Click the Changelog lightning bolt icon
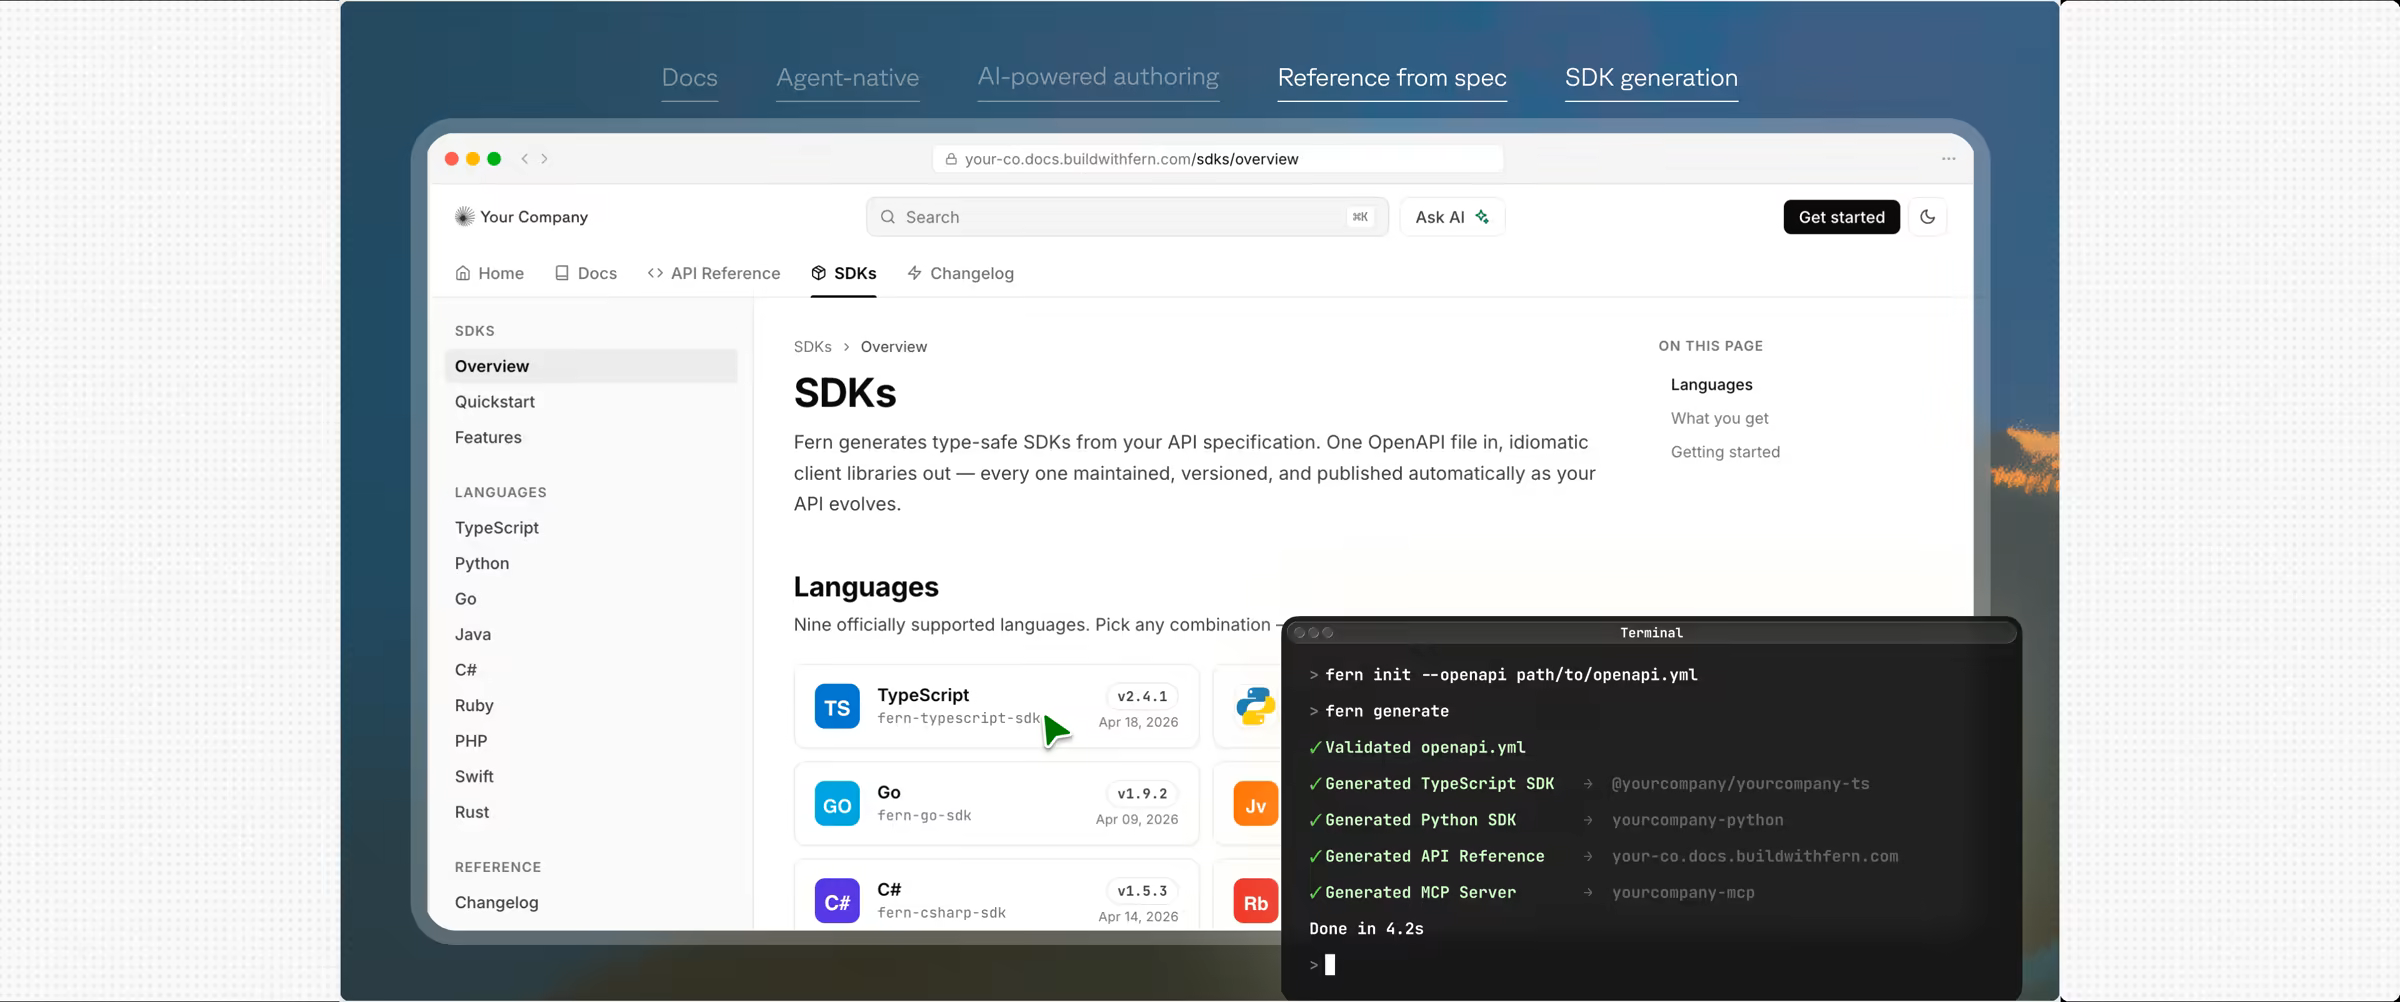This screenshot has width=2400, height=1002. pos(914,273)
